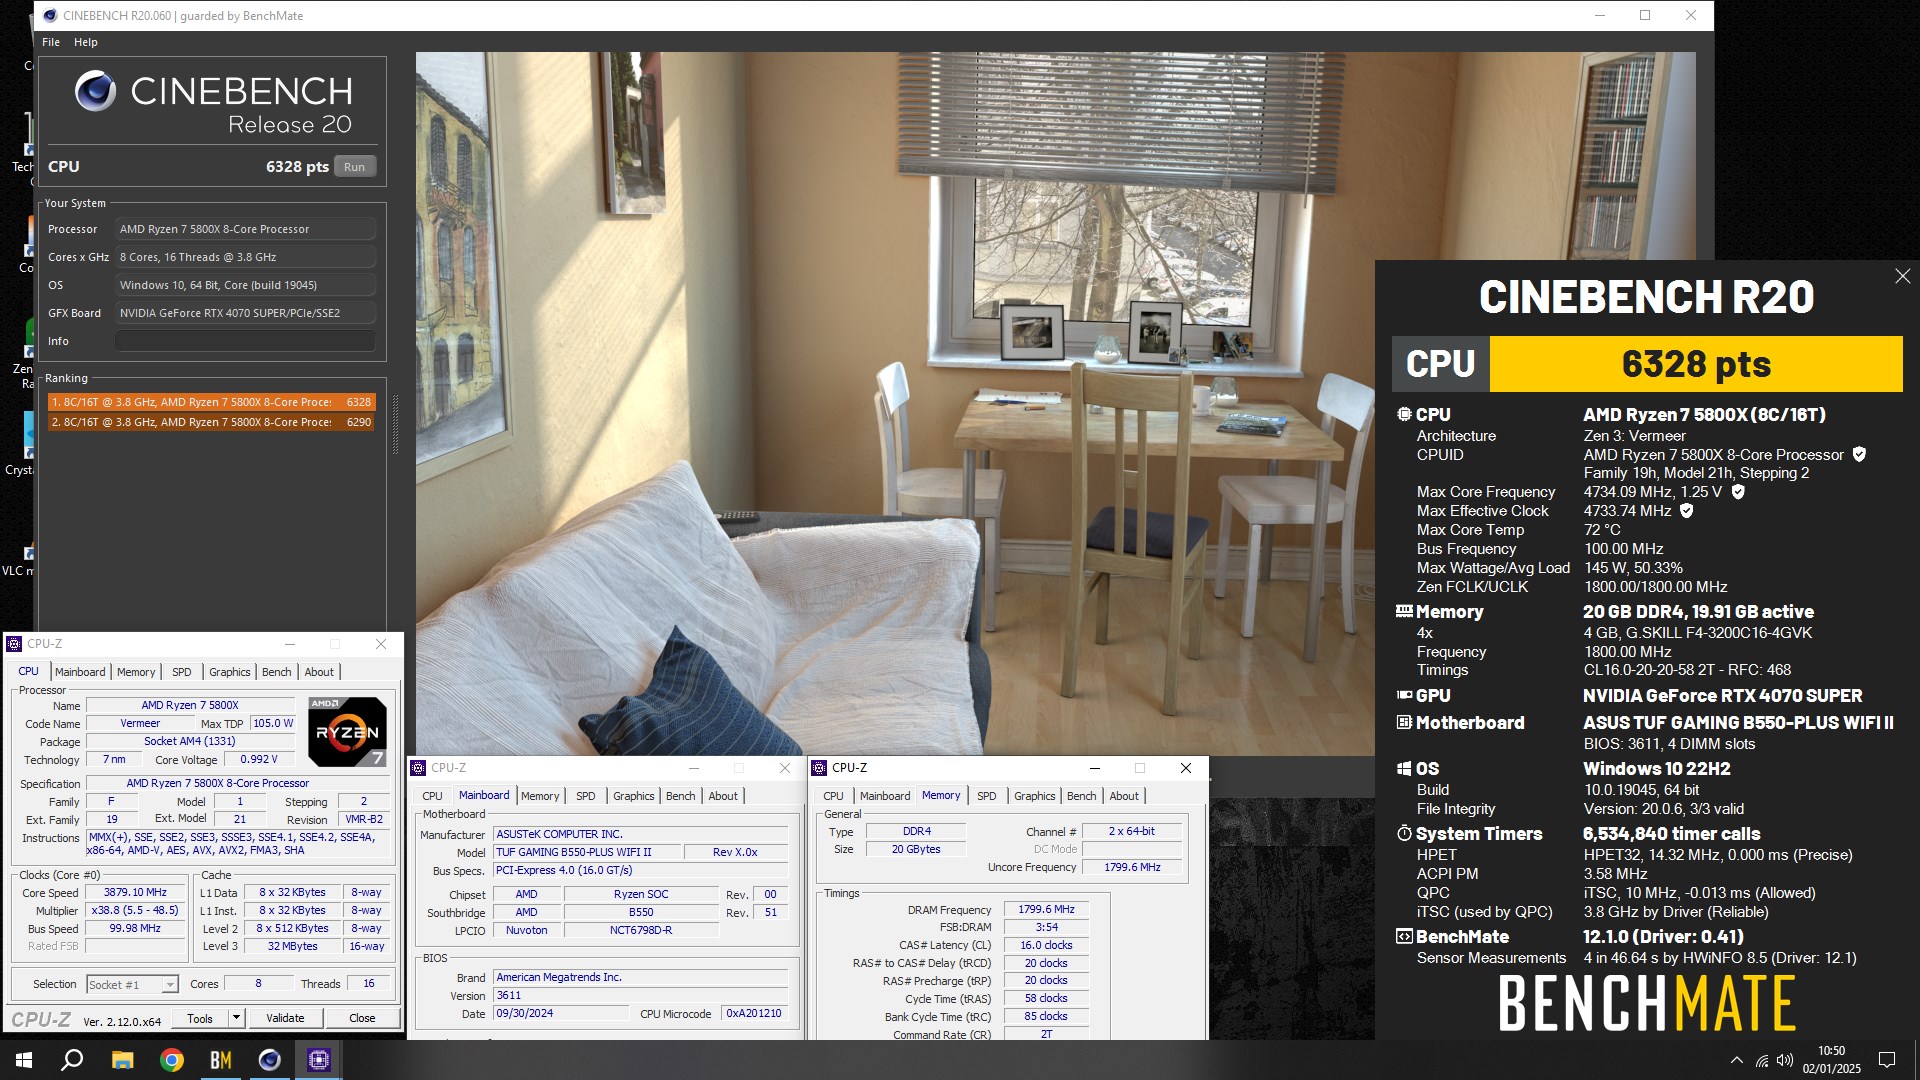
Task: Close the BenchMate results overlay
Action: click(x=1902, y=276)
